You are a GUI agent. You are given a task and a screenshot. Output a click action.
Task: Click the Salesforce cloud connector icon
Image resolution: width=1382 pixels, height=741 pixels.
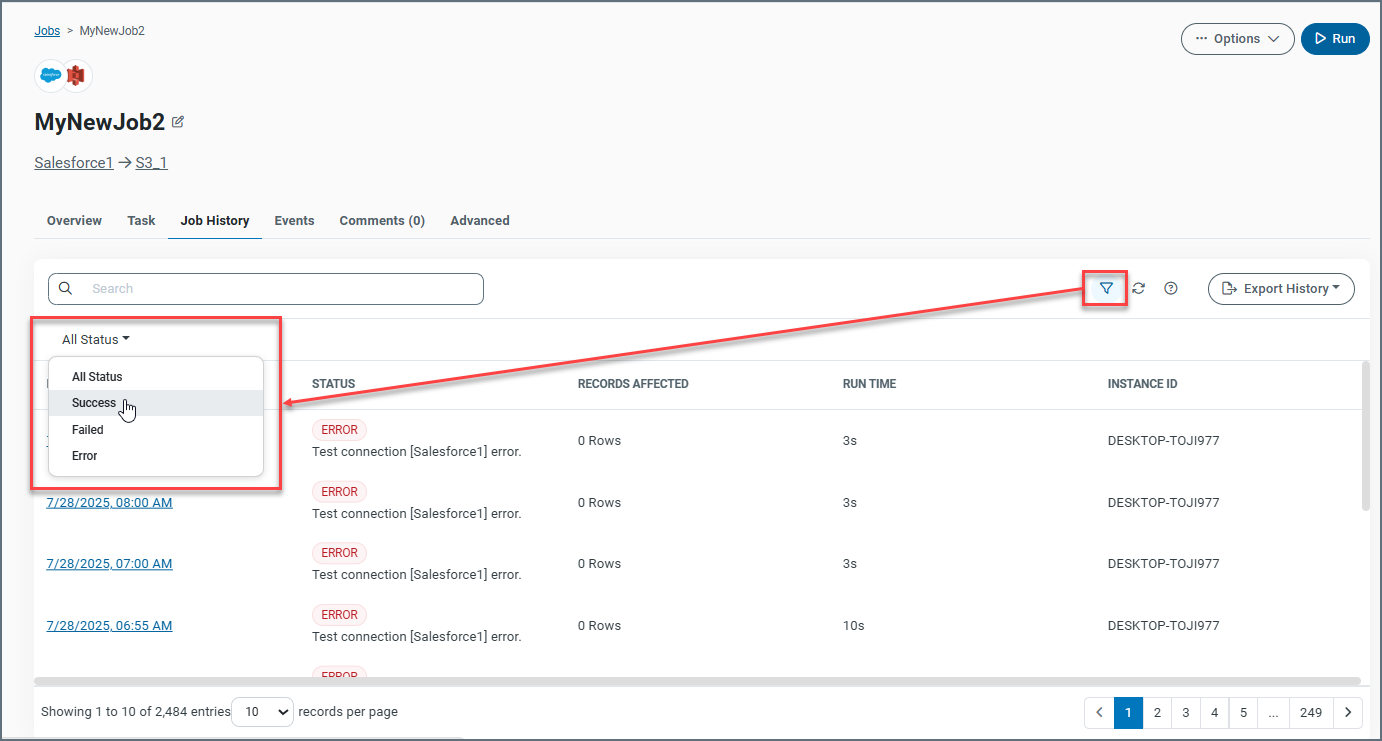click(x=51, y=76)
